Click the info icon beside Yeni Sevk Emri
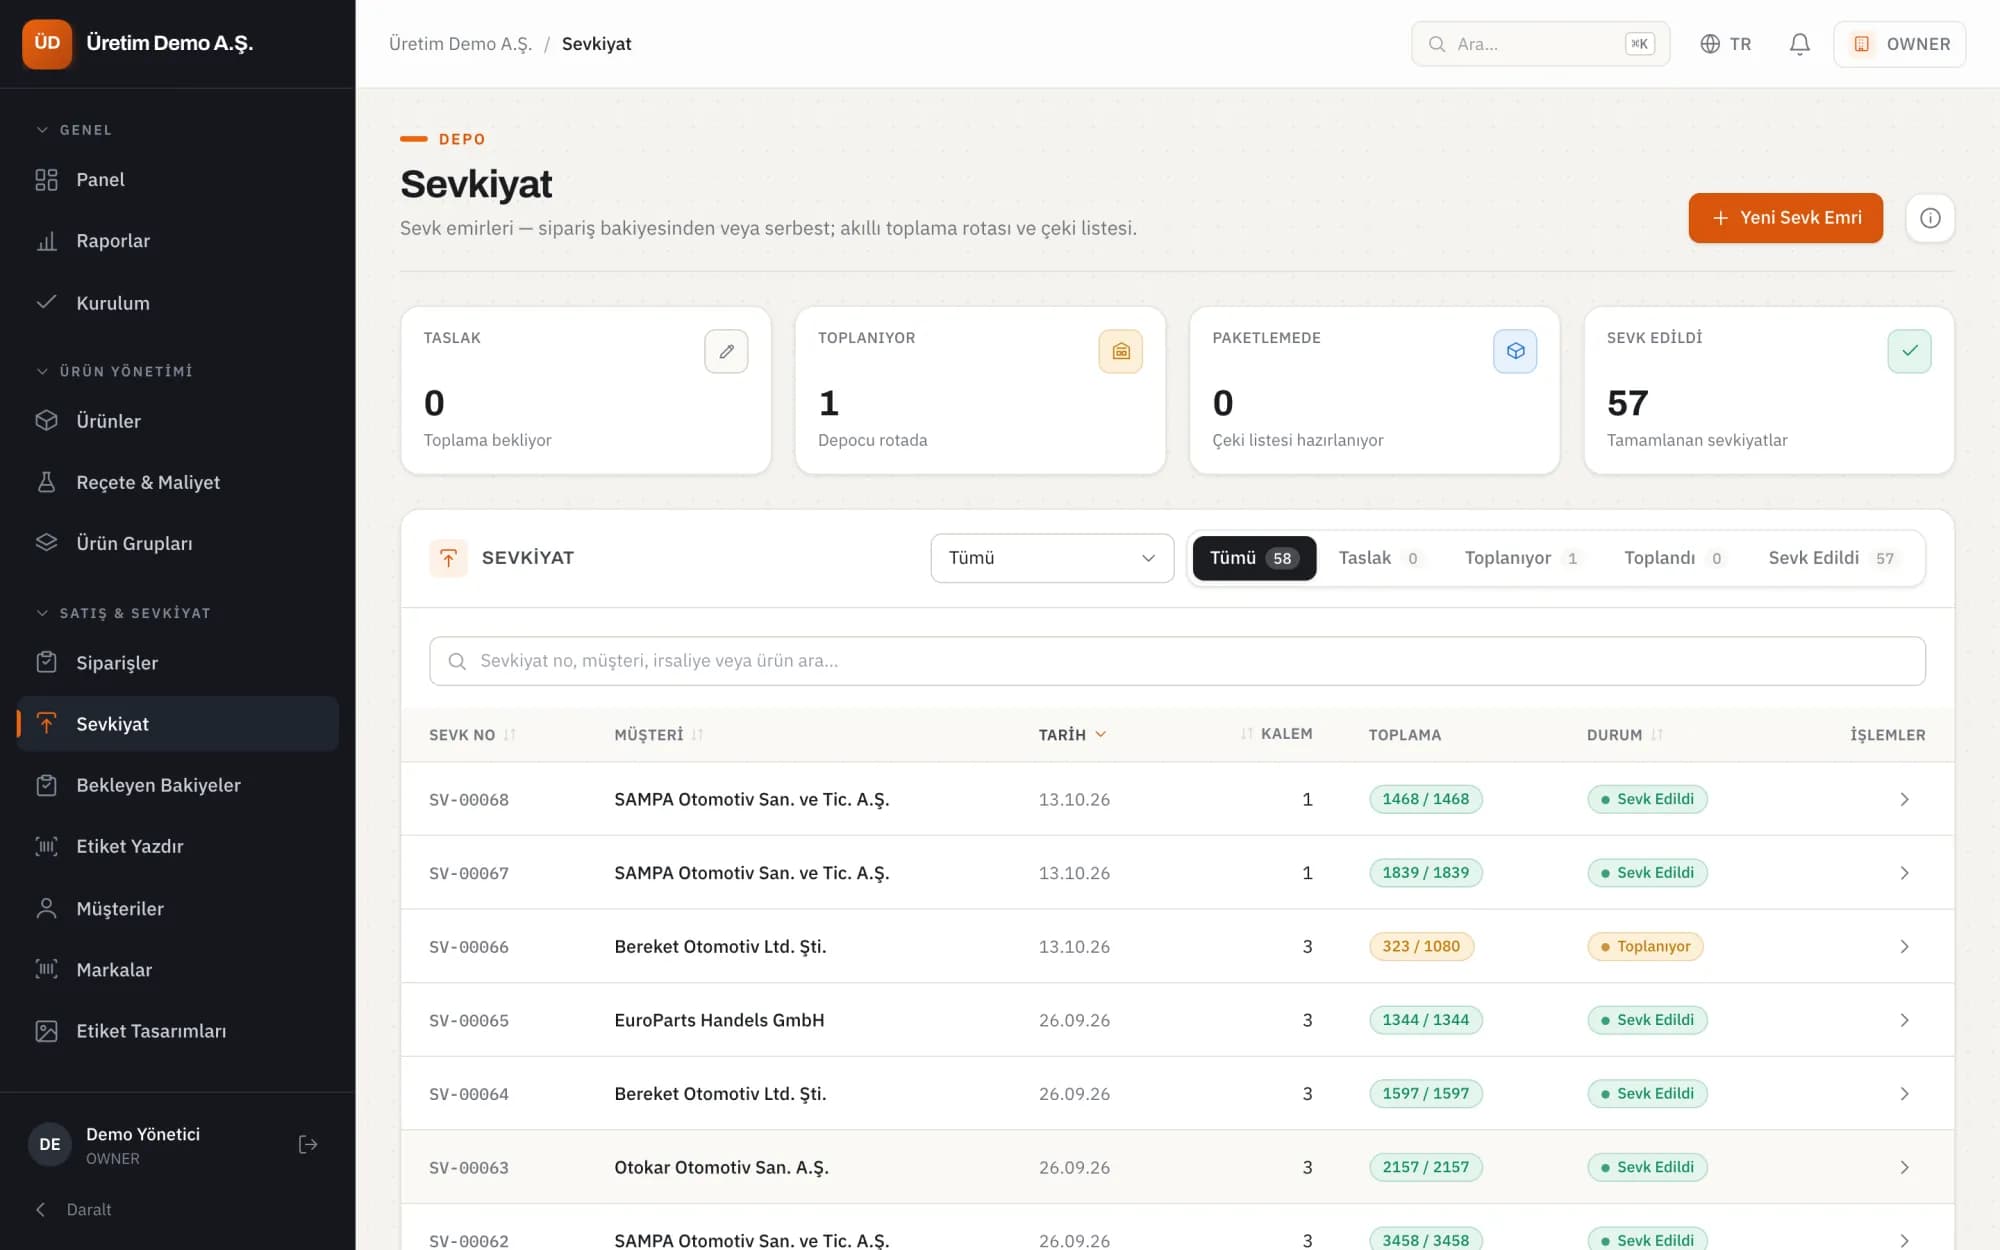This screenshot has width=2000, height=1250. (1930, 218)
